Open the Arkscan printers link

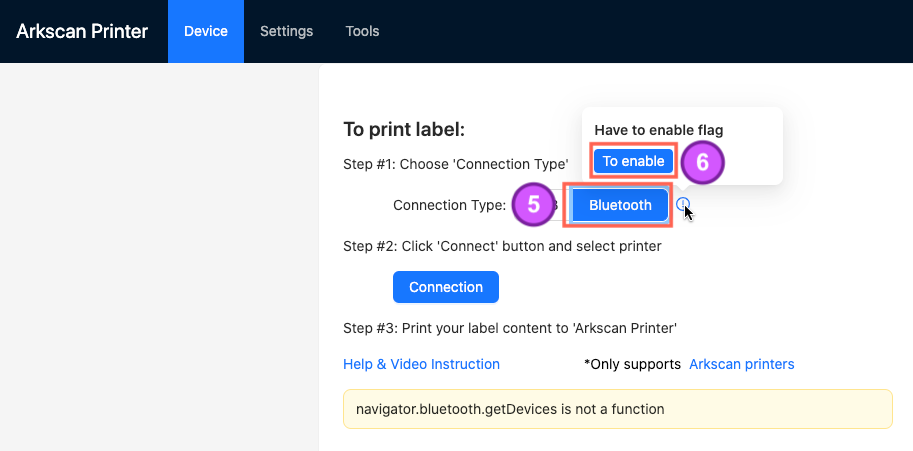[x=742, y=364]
